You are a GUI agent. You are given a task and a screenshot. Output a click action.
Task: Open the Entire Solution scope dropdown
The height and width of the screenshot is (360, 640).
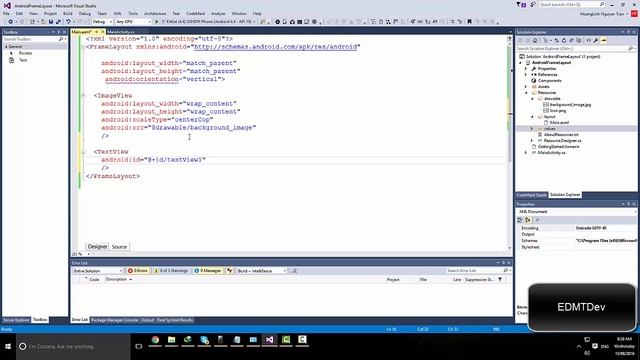click(x=98, y=271)
